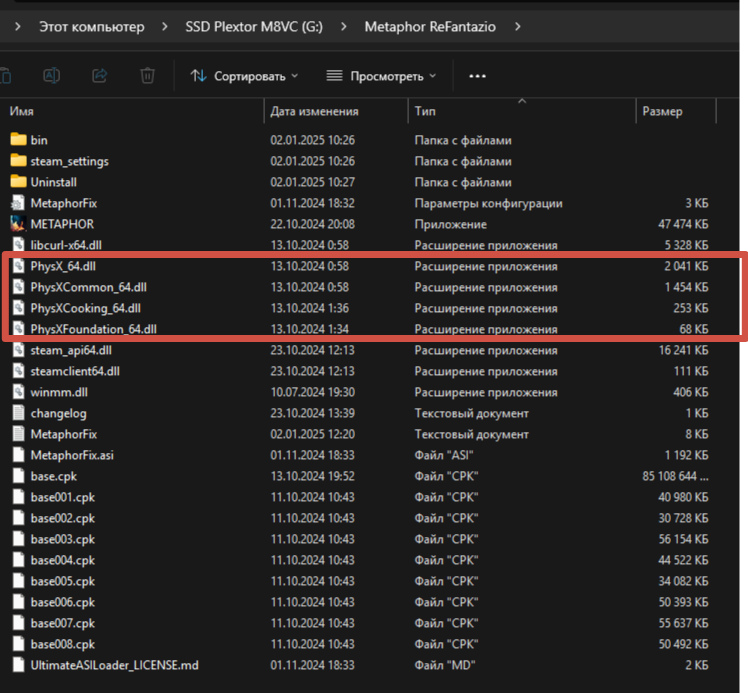Sort by the Дата изменения column header
Image resolution: width=748 pixels, height=693 pixels.
[x=314, y=111]
